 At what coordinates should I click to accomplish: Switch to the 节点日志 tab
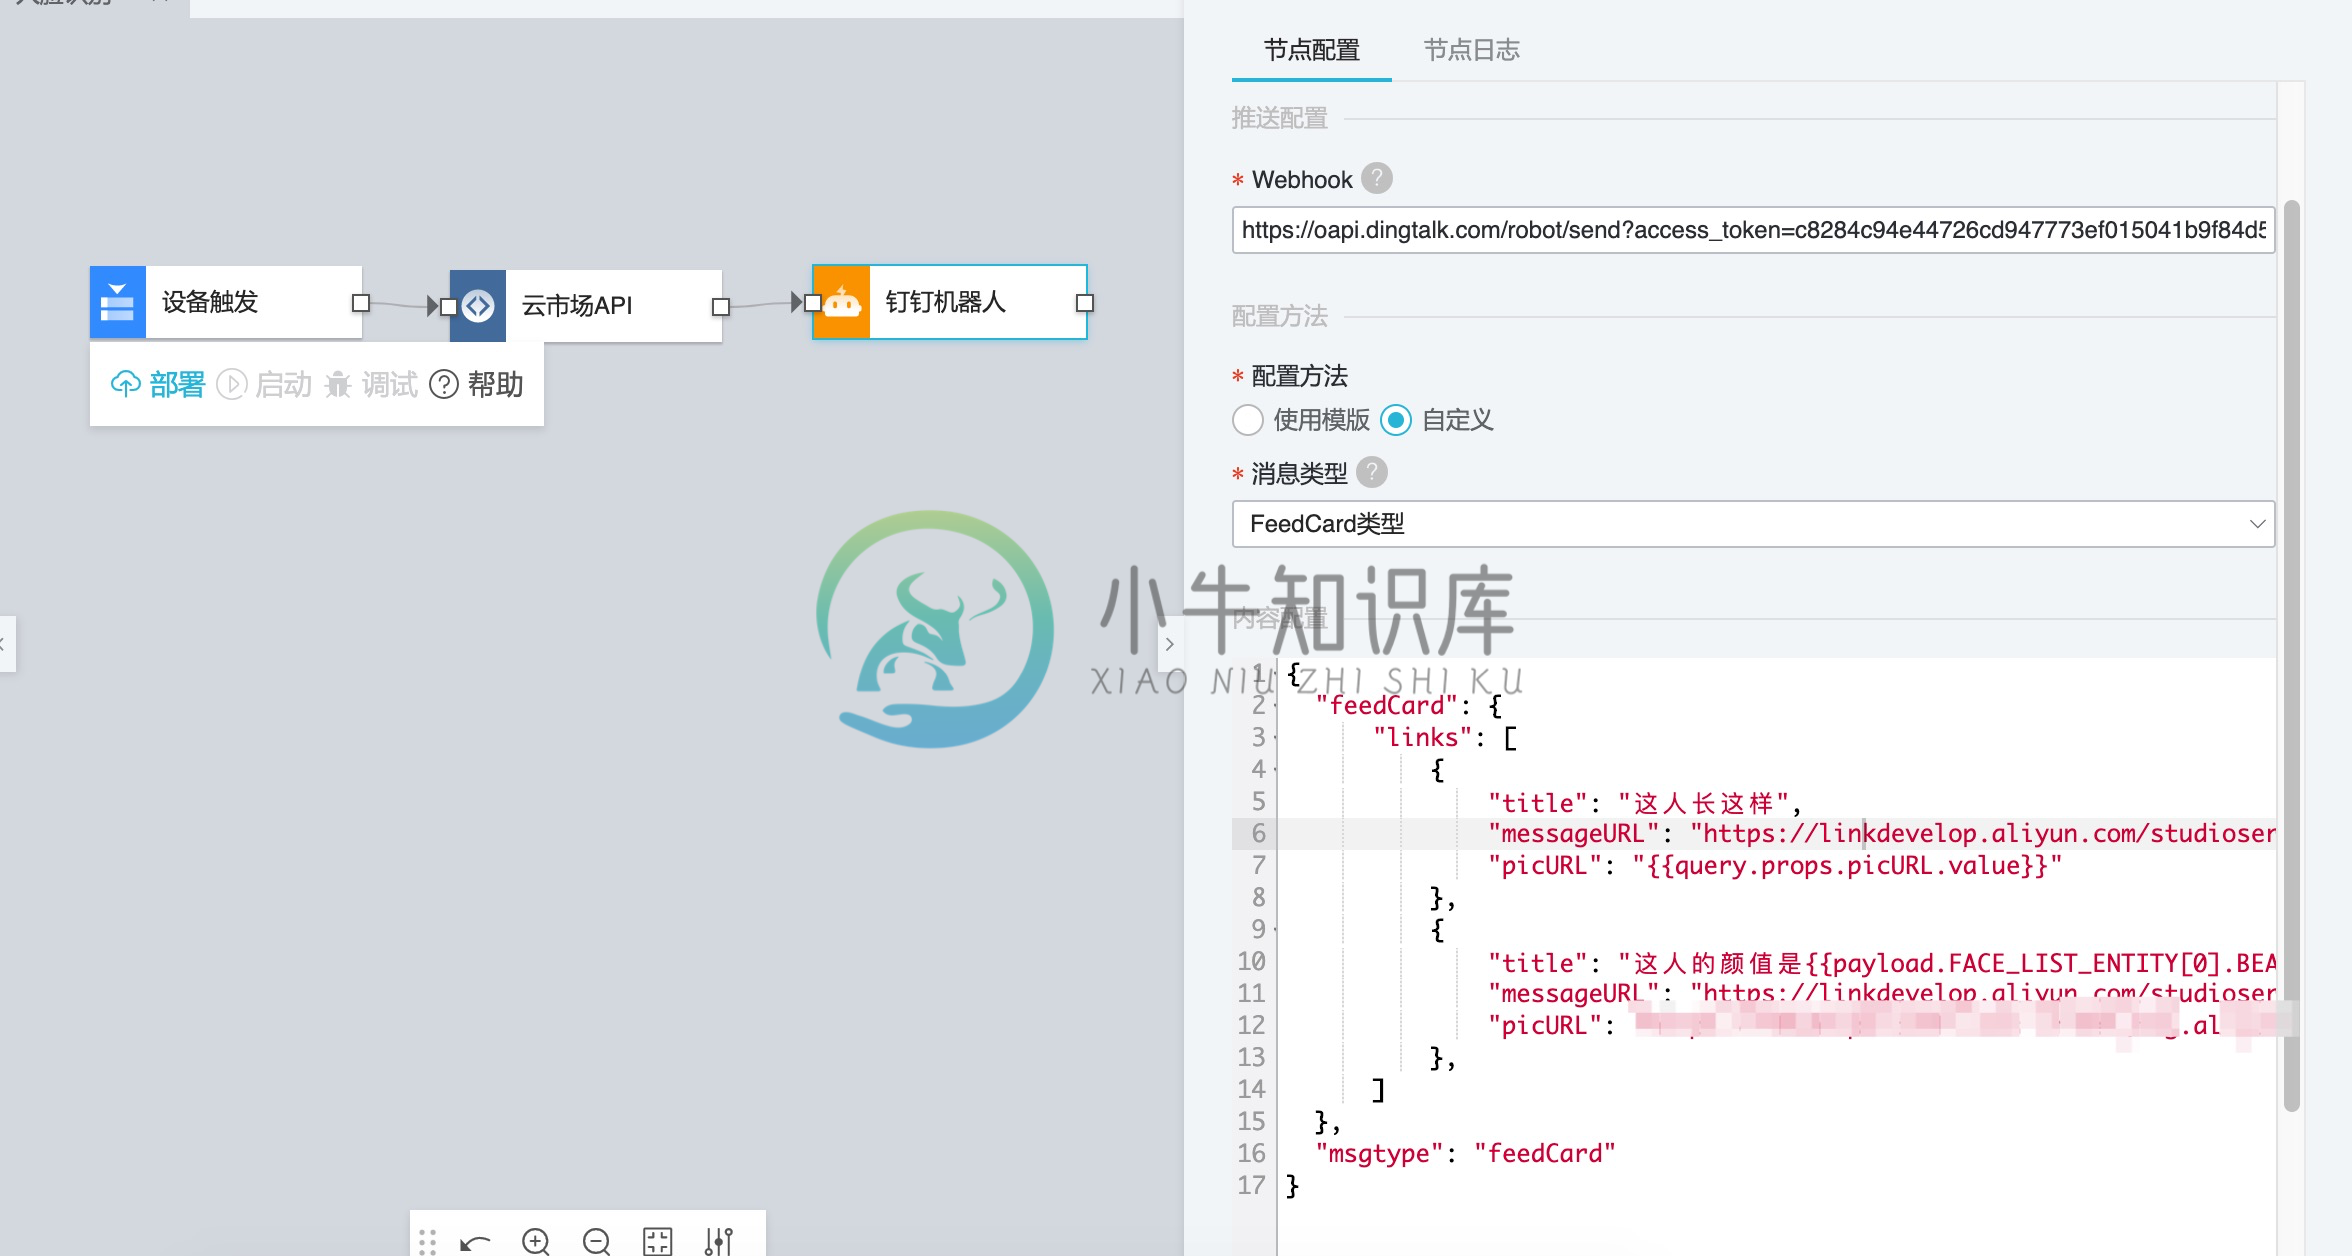(1471, 50)
